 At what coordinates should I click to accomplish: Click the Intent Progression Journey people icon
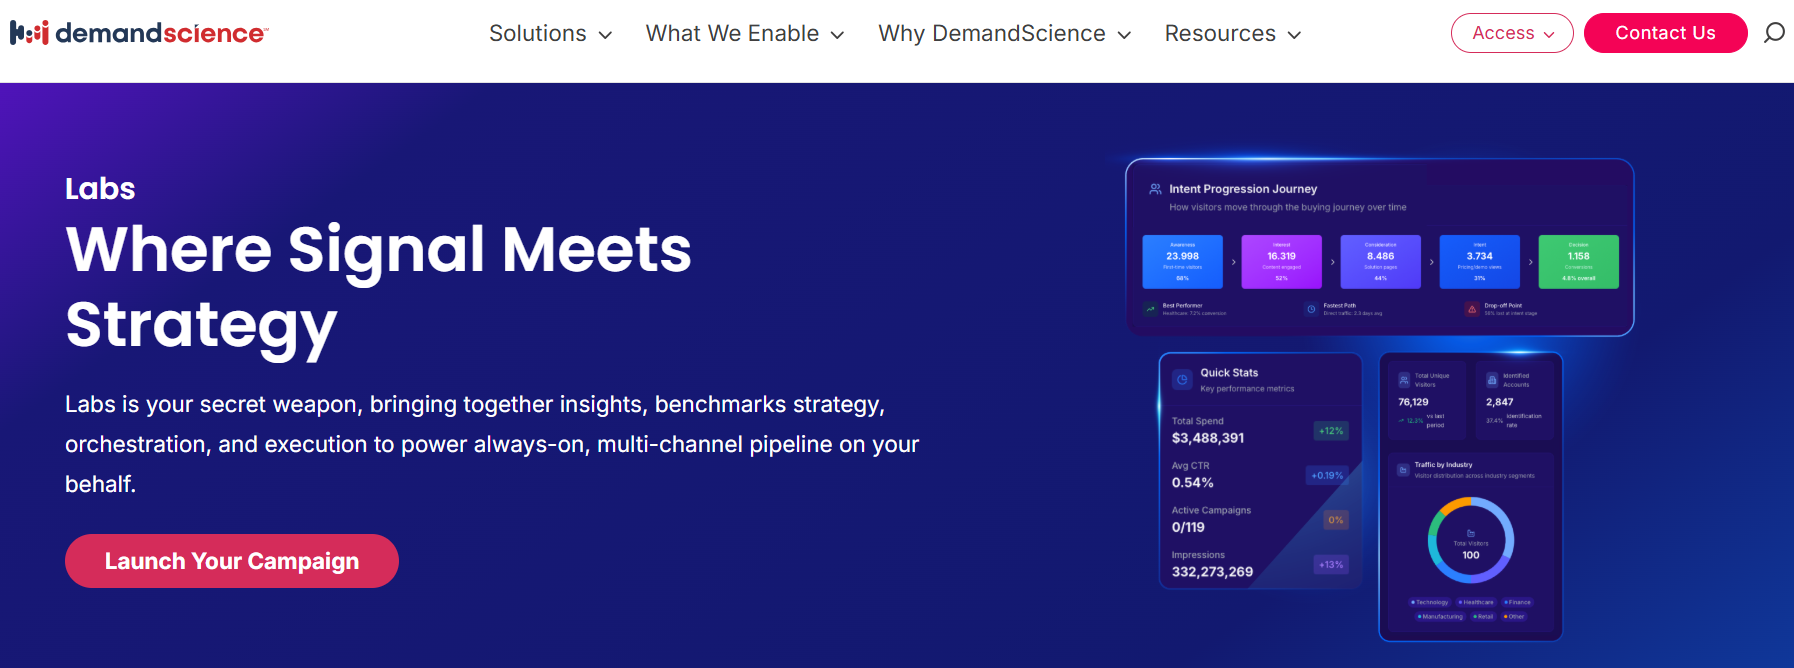pyautogui.click(x=1155, y=189)
